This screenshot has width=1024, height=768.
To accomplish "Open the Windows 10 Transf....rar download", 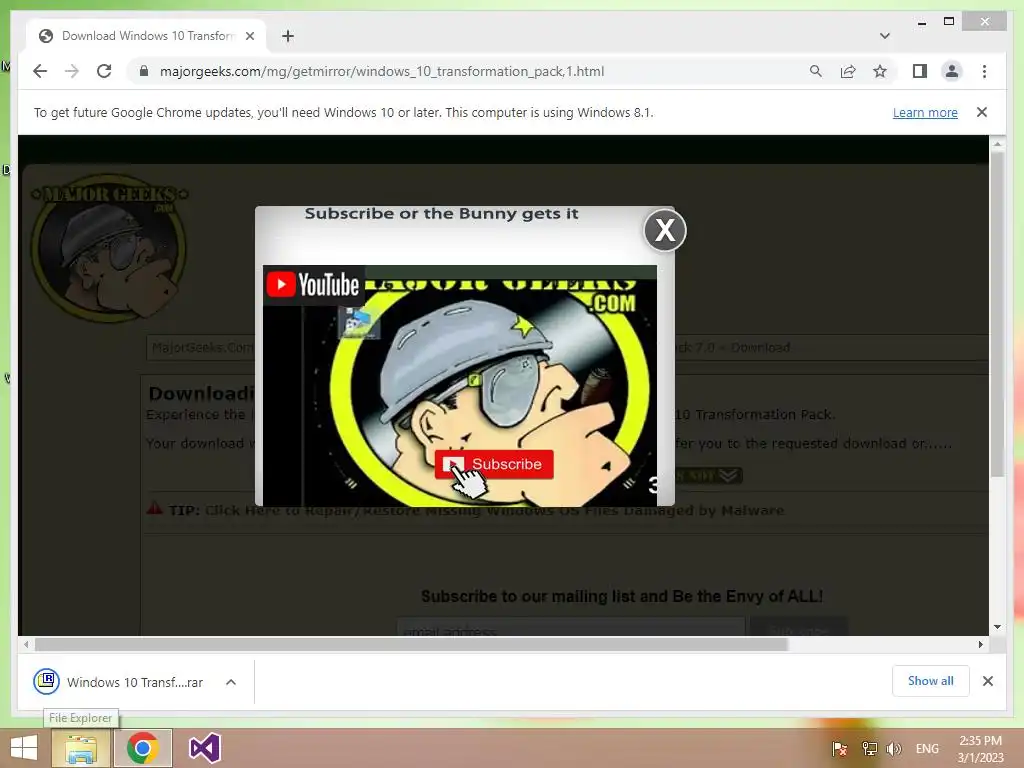I will coord(135,682).
